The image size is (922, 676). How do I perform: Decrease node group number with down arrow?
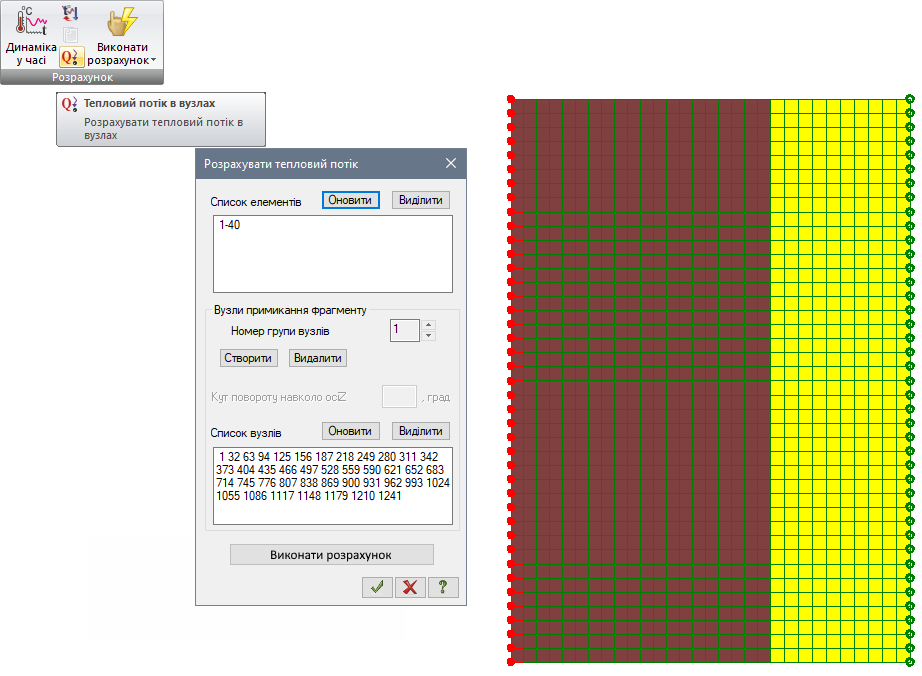429,336
